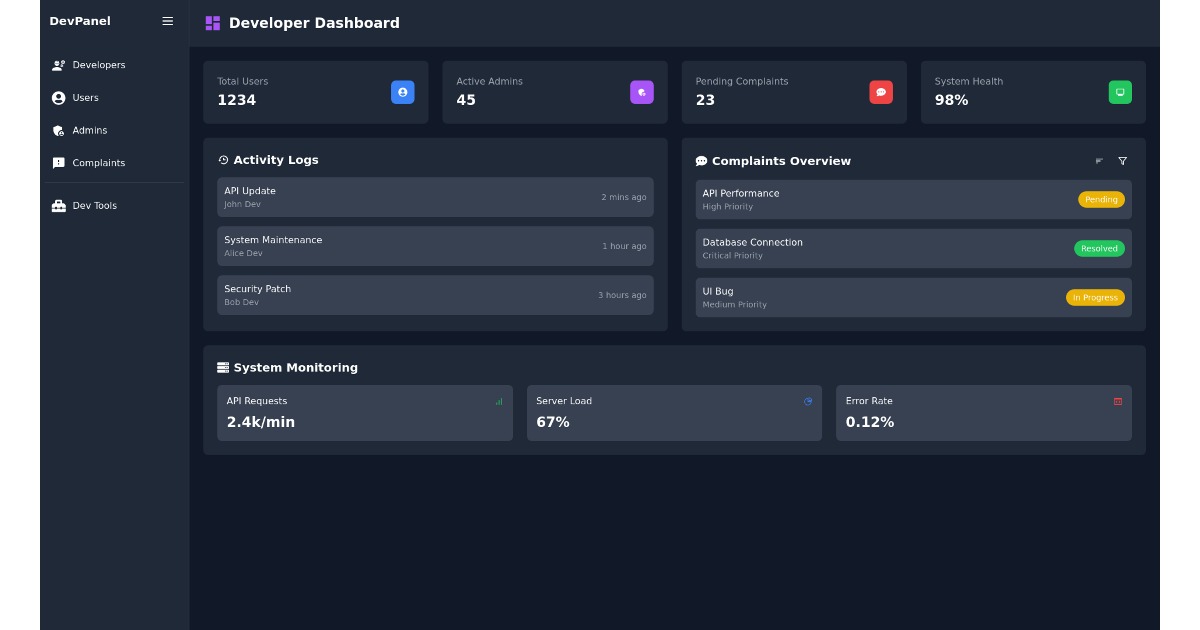
Task: Click the gauge icon on Server Load card
Action: tap(808, 400)
